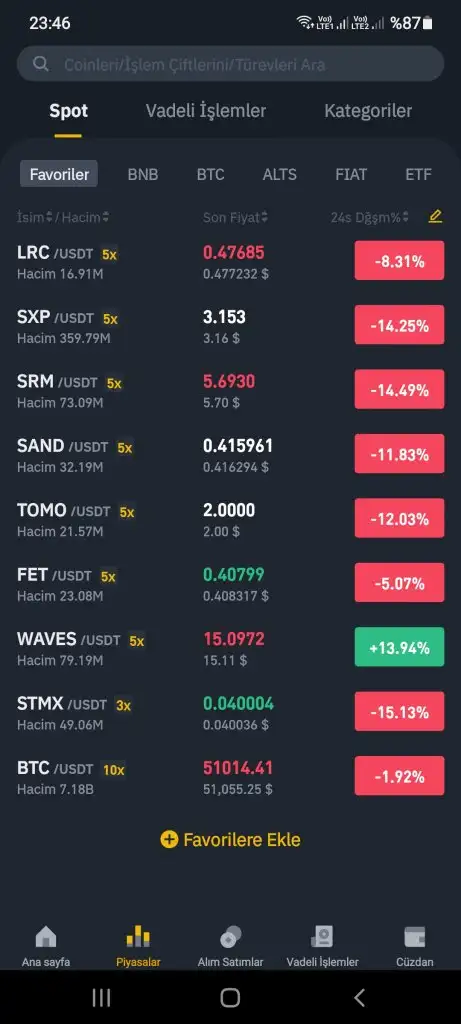Open the LRC/USDT pair row
Screen dimensions: 461x1024
(x=230, y=261)
